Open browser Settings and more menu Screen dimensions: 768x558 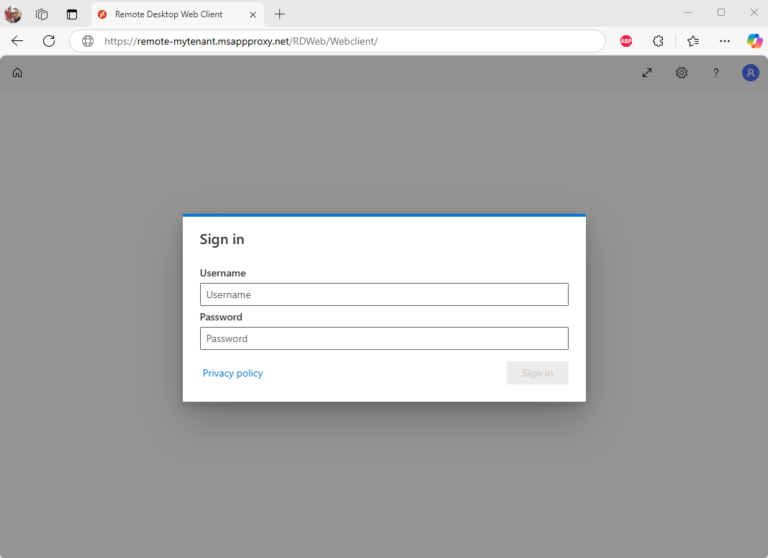(725, 41)
